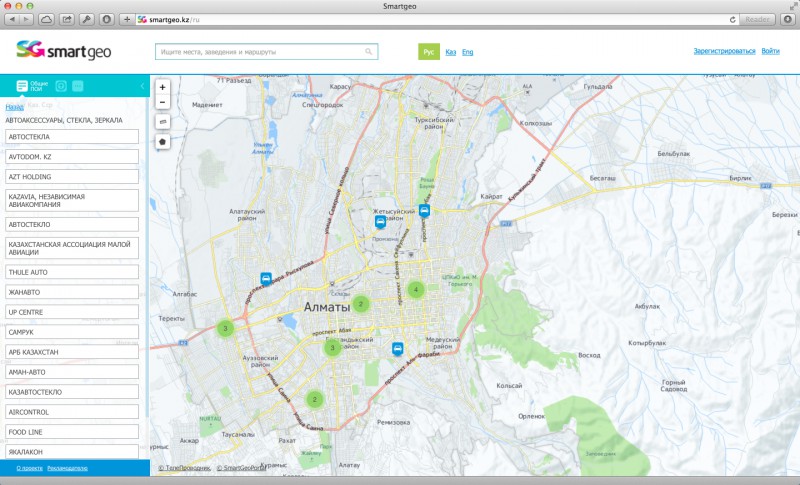This screenshot has width=800, height=485.
Task: Select UP CENTRE in the list
Action: [x=72, y=312]
